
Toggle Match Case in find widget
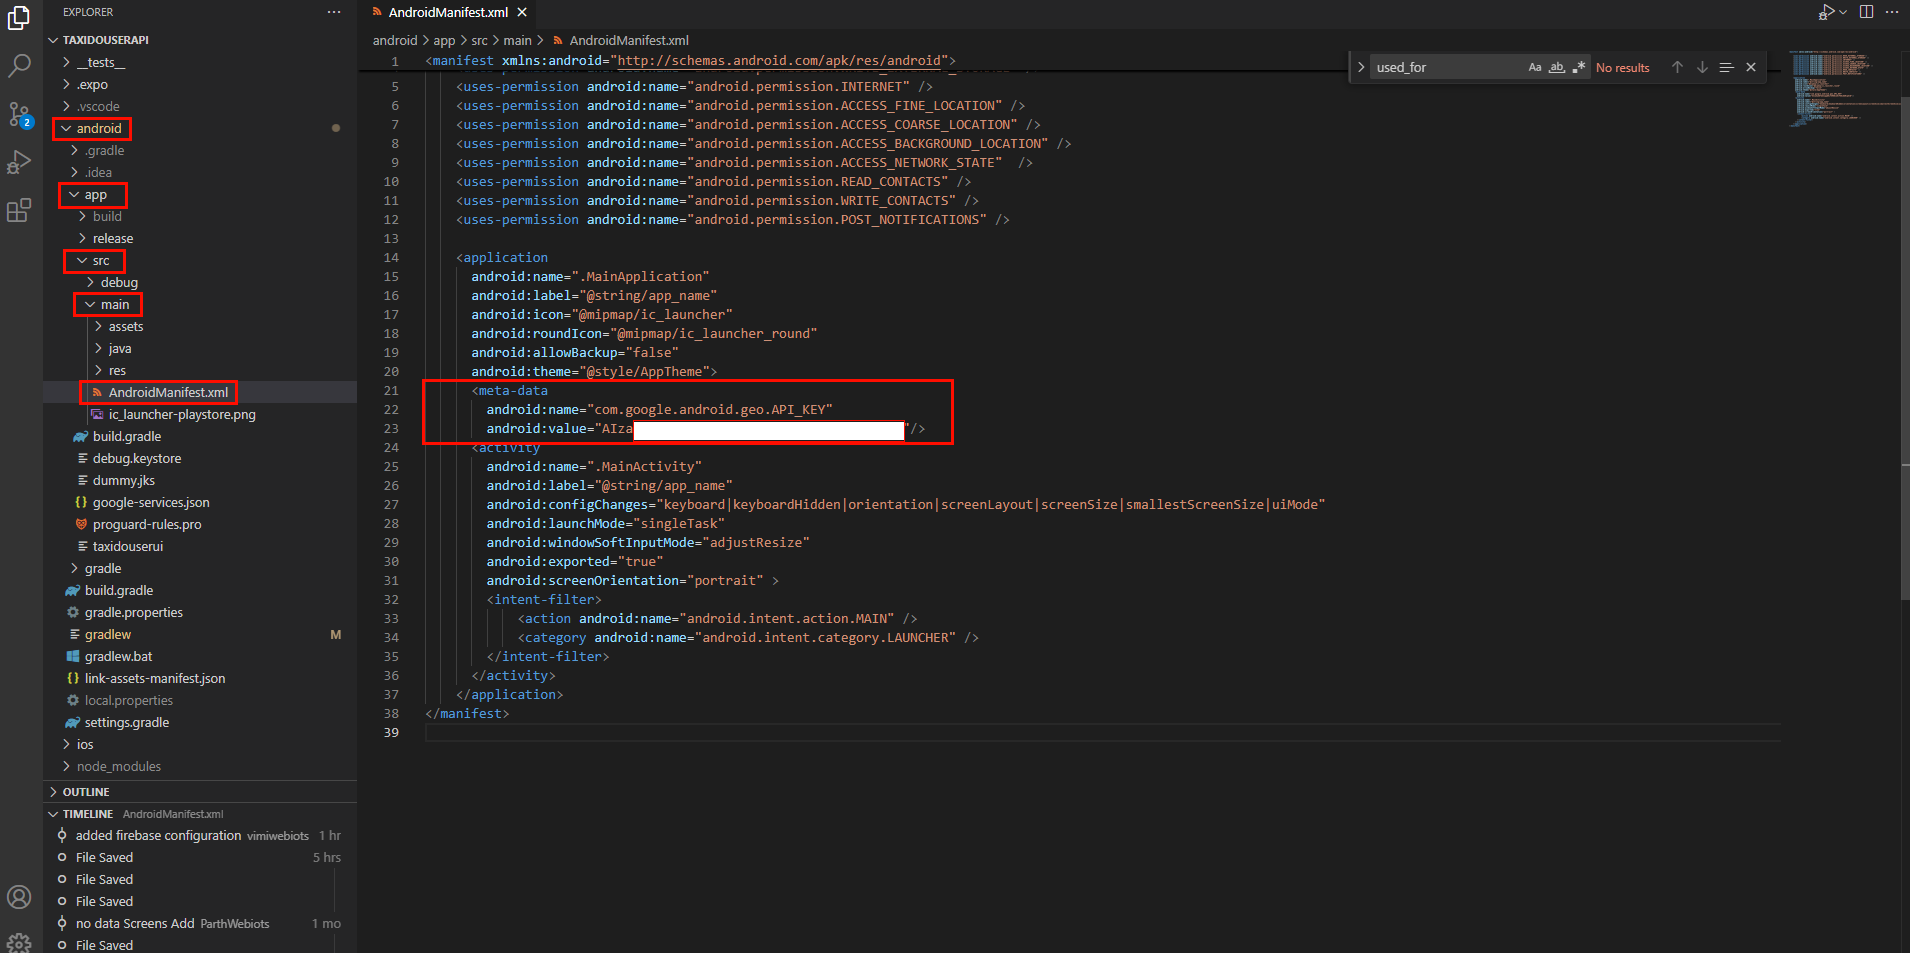coord(1534,67)
